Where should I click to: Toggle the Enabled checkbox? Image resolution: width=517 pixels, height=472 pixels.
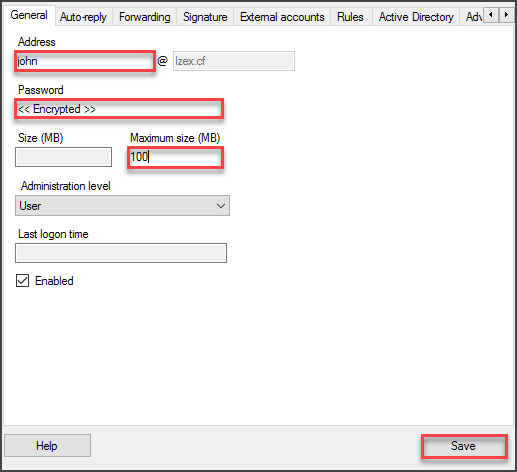[x=22, y=281]
